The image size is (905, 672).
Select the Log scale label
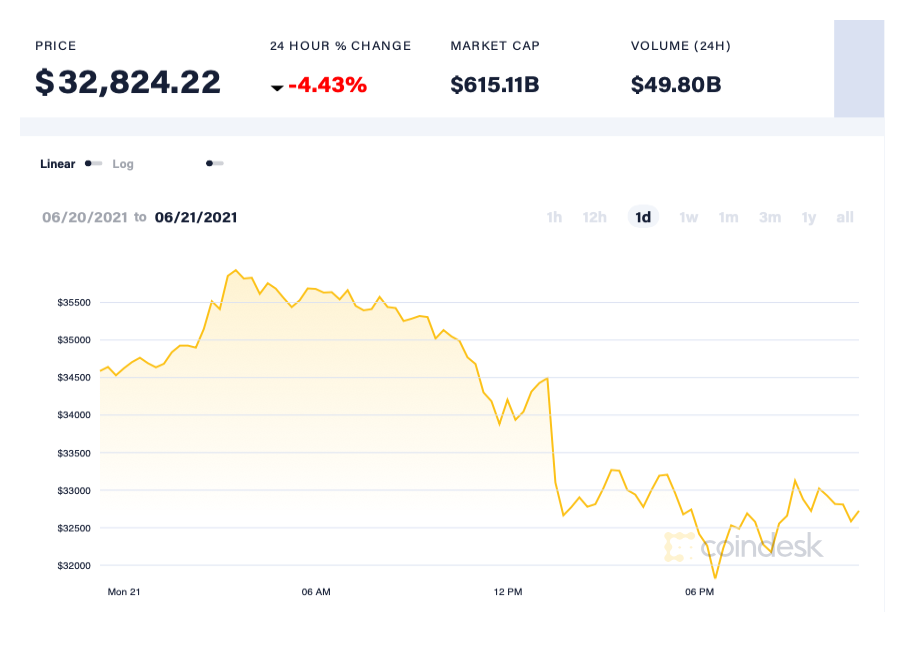(123, 164)
